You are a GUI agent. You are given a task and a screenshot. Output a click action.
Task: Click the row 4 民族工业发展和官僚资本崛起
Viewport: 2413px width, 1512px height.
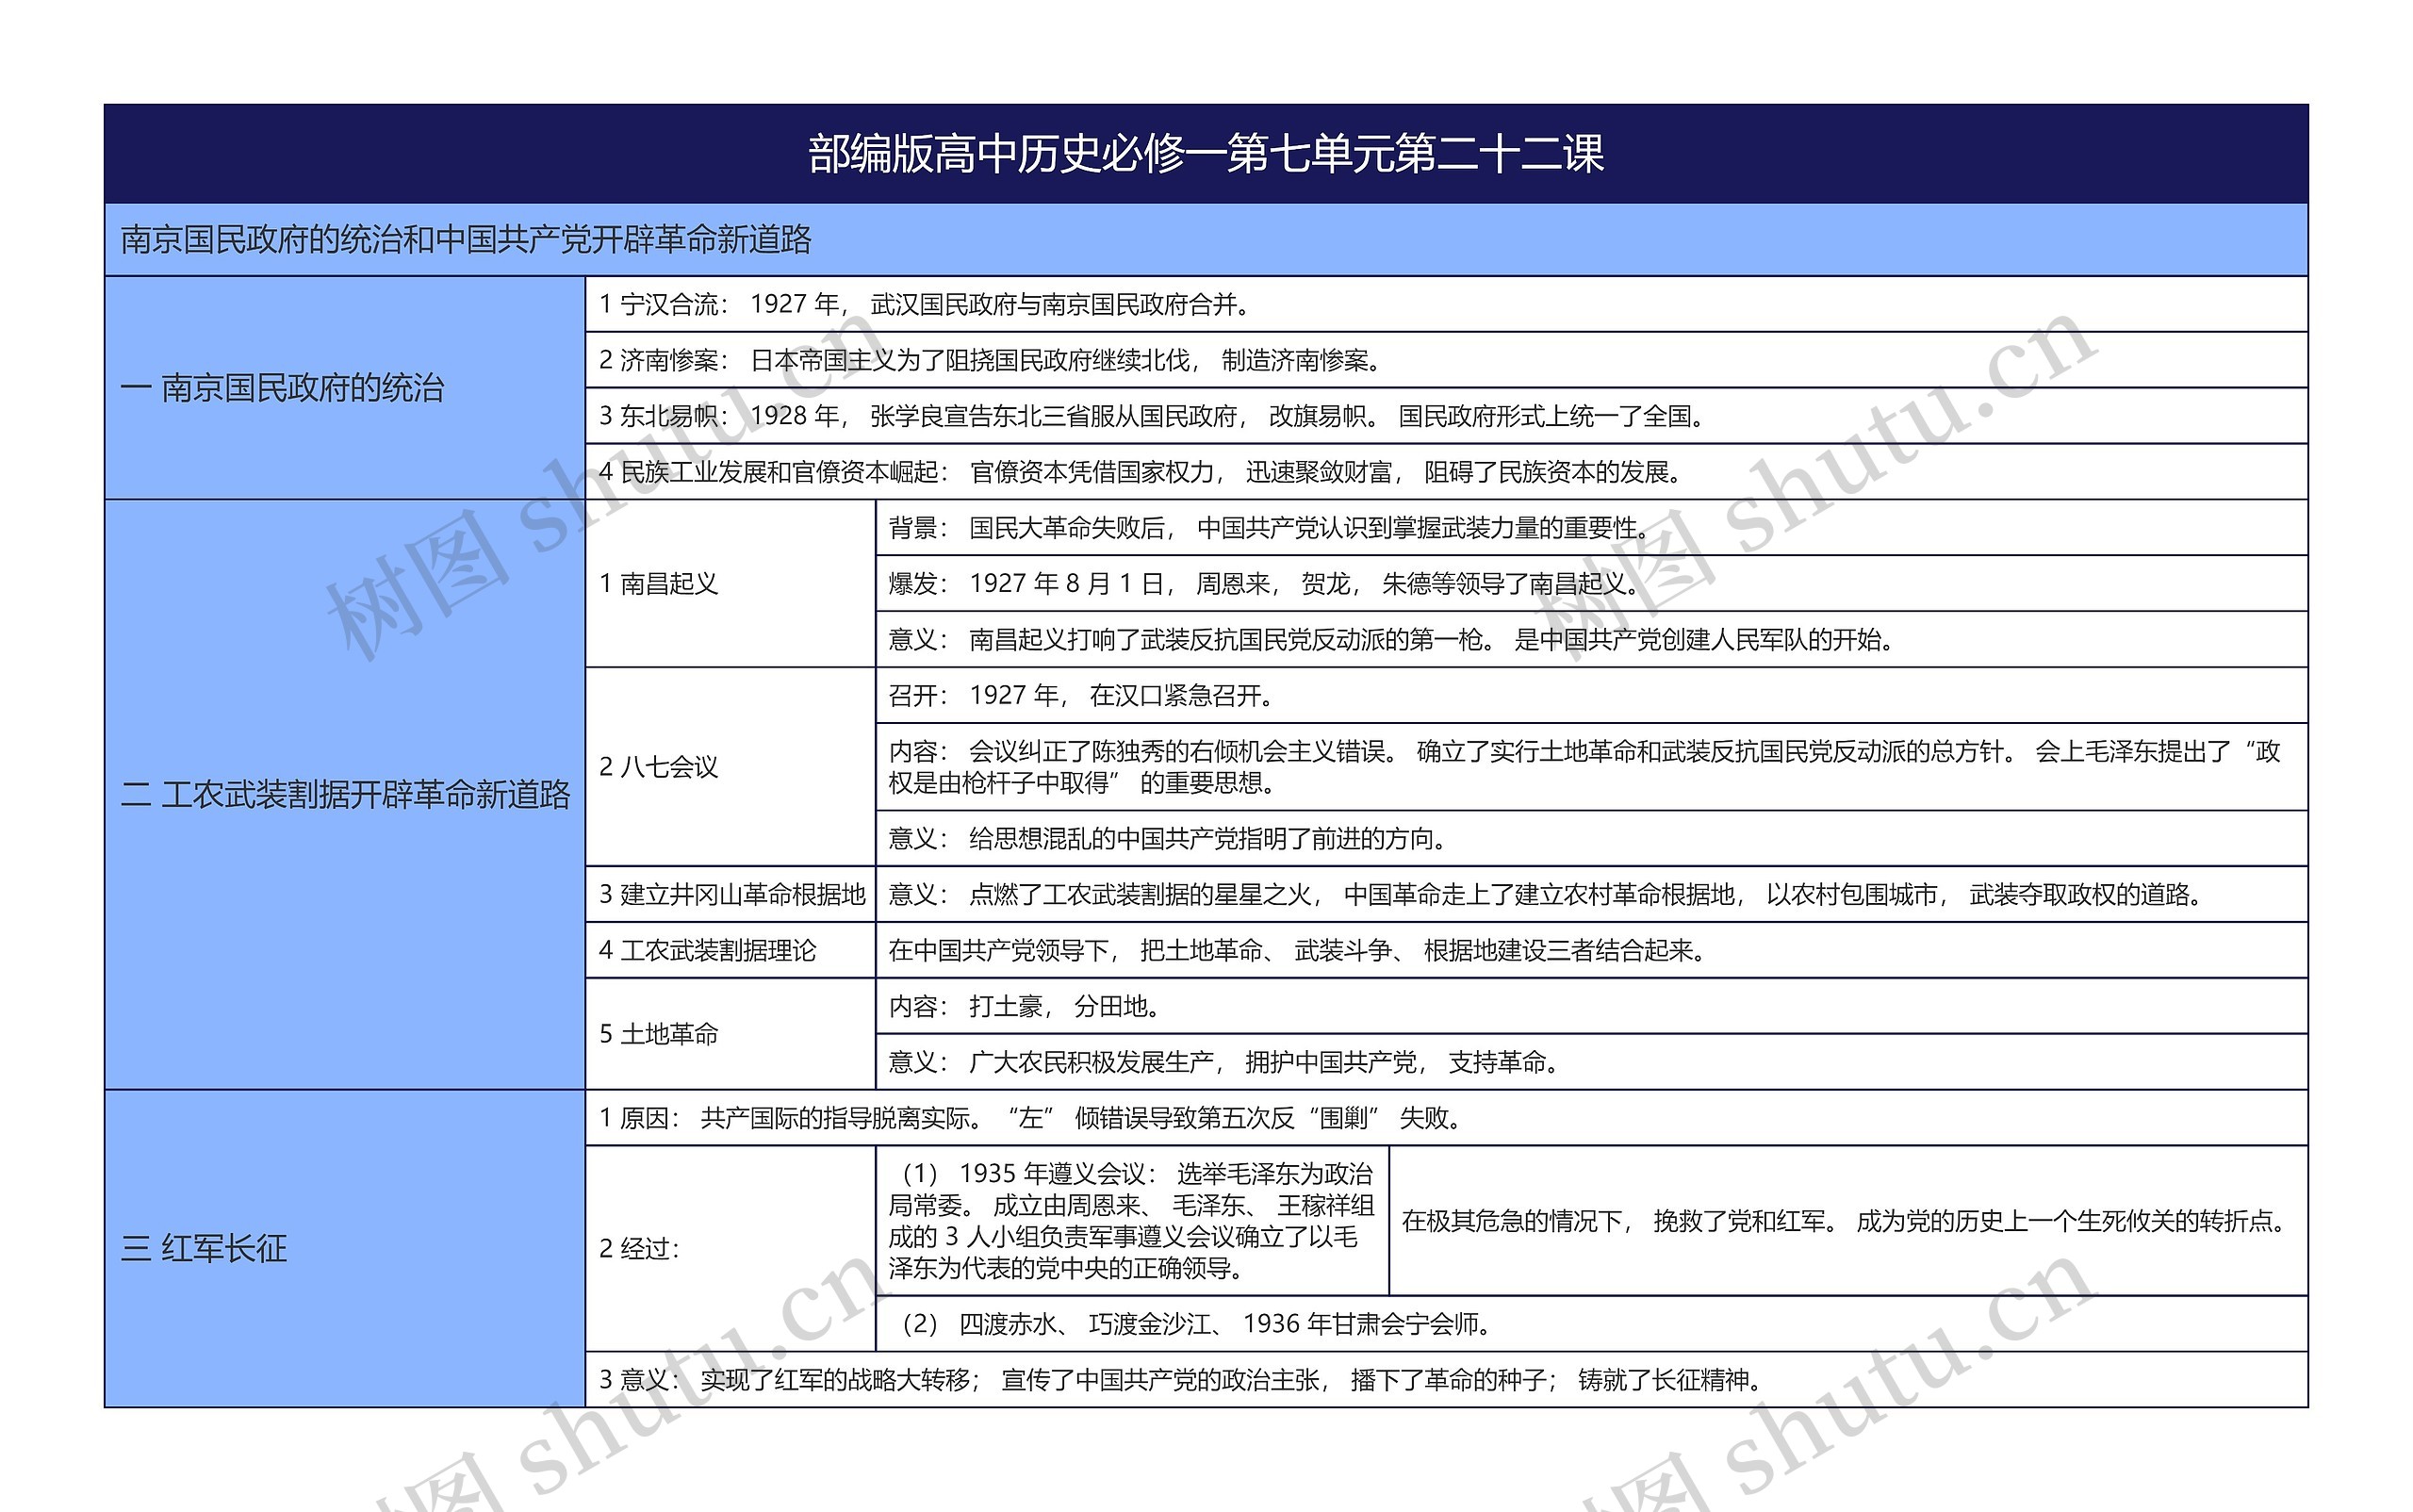(x=1447, y=472)
